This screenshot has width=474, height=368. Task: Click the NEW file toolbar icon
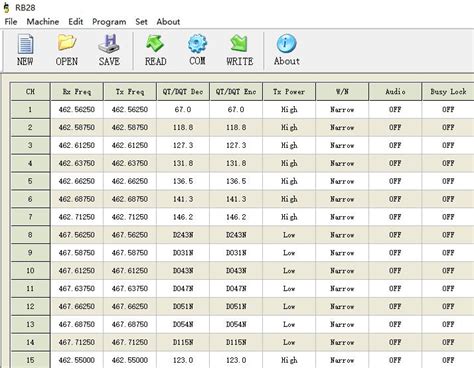(25, 50)
